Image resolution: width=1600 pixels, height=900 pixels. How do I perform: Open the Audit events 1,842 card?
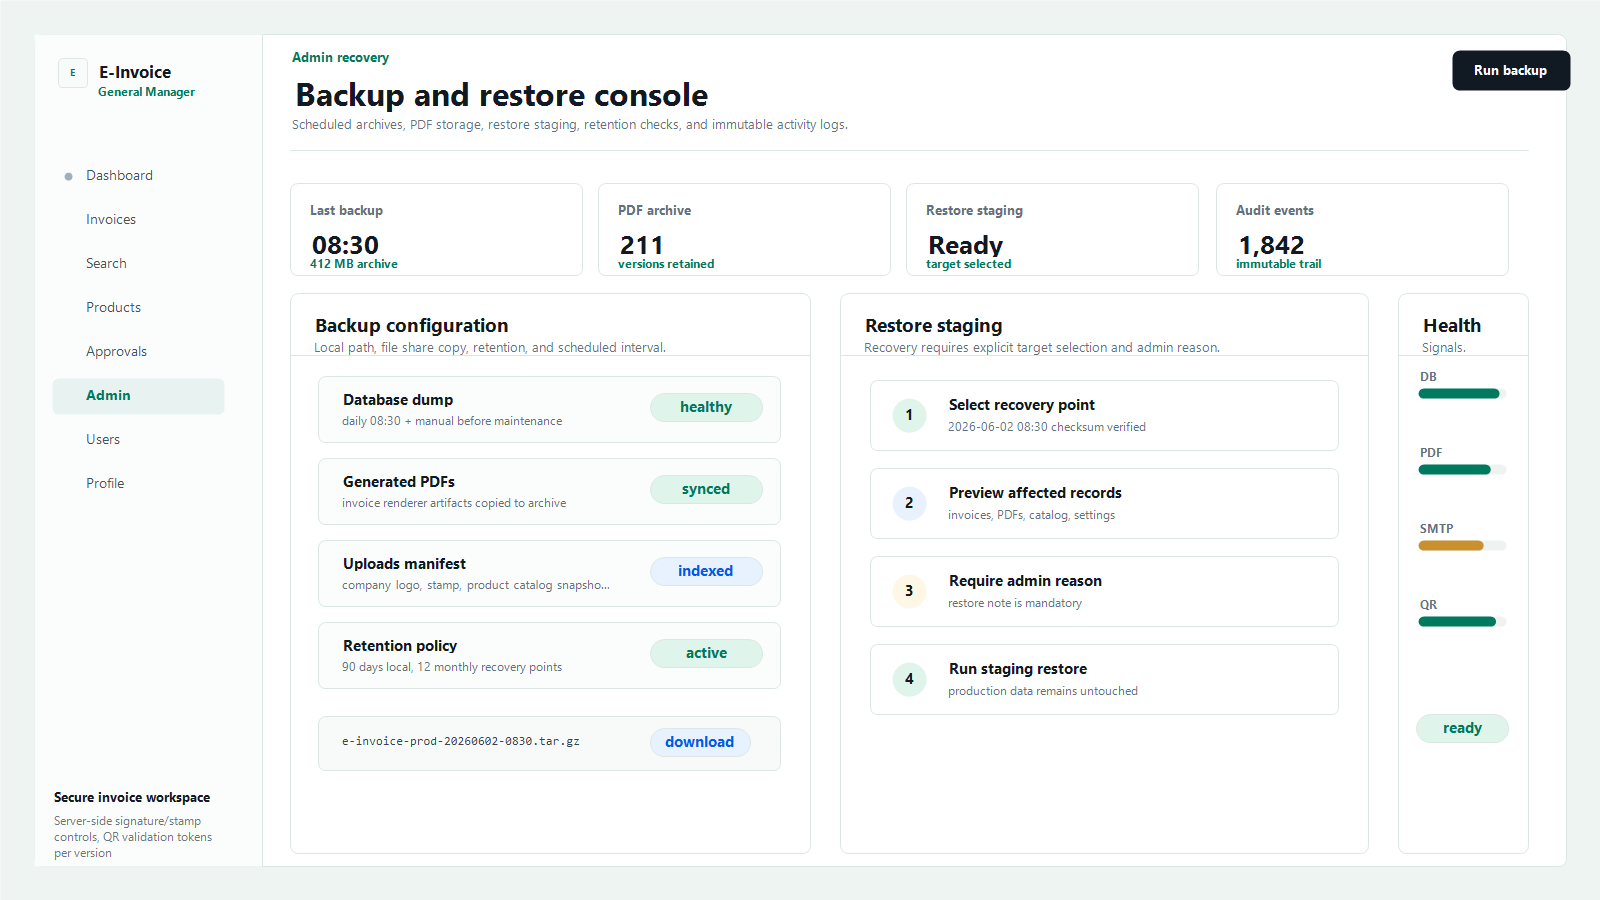[x=1362, y=230]
